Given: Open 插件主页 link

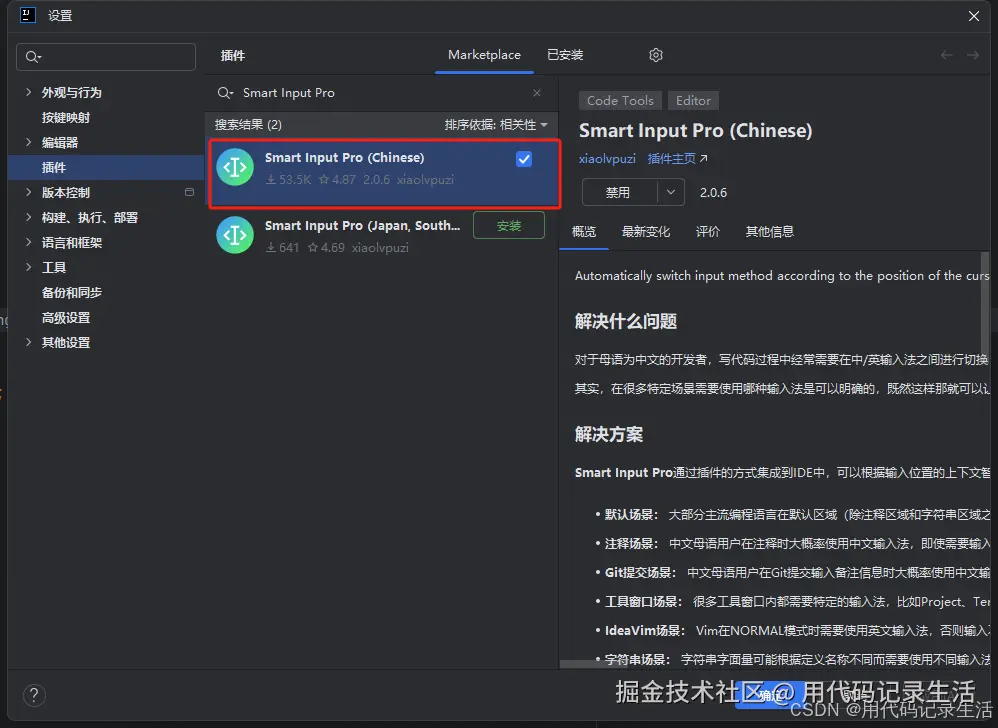Looking at the screenshot, I should (x=677, y=158).
